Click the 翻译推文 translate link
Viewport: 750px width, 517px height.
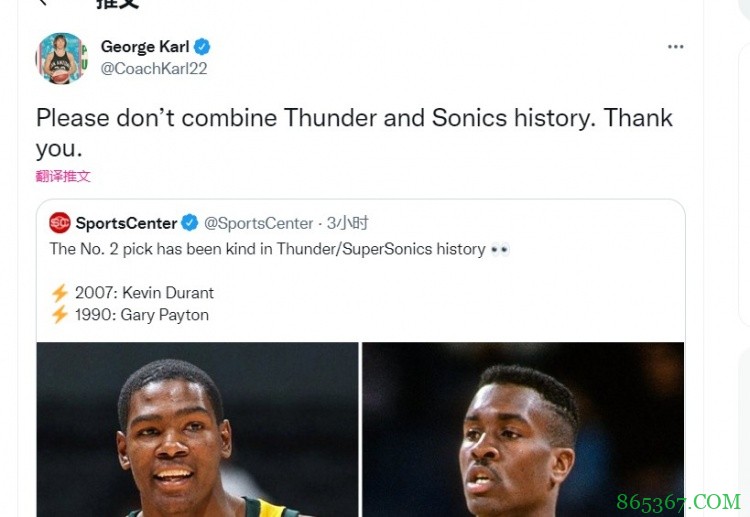[x=63, y=176]
